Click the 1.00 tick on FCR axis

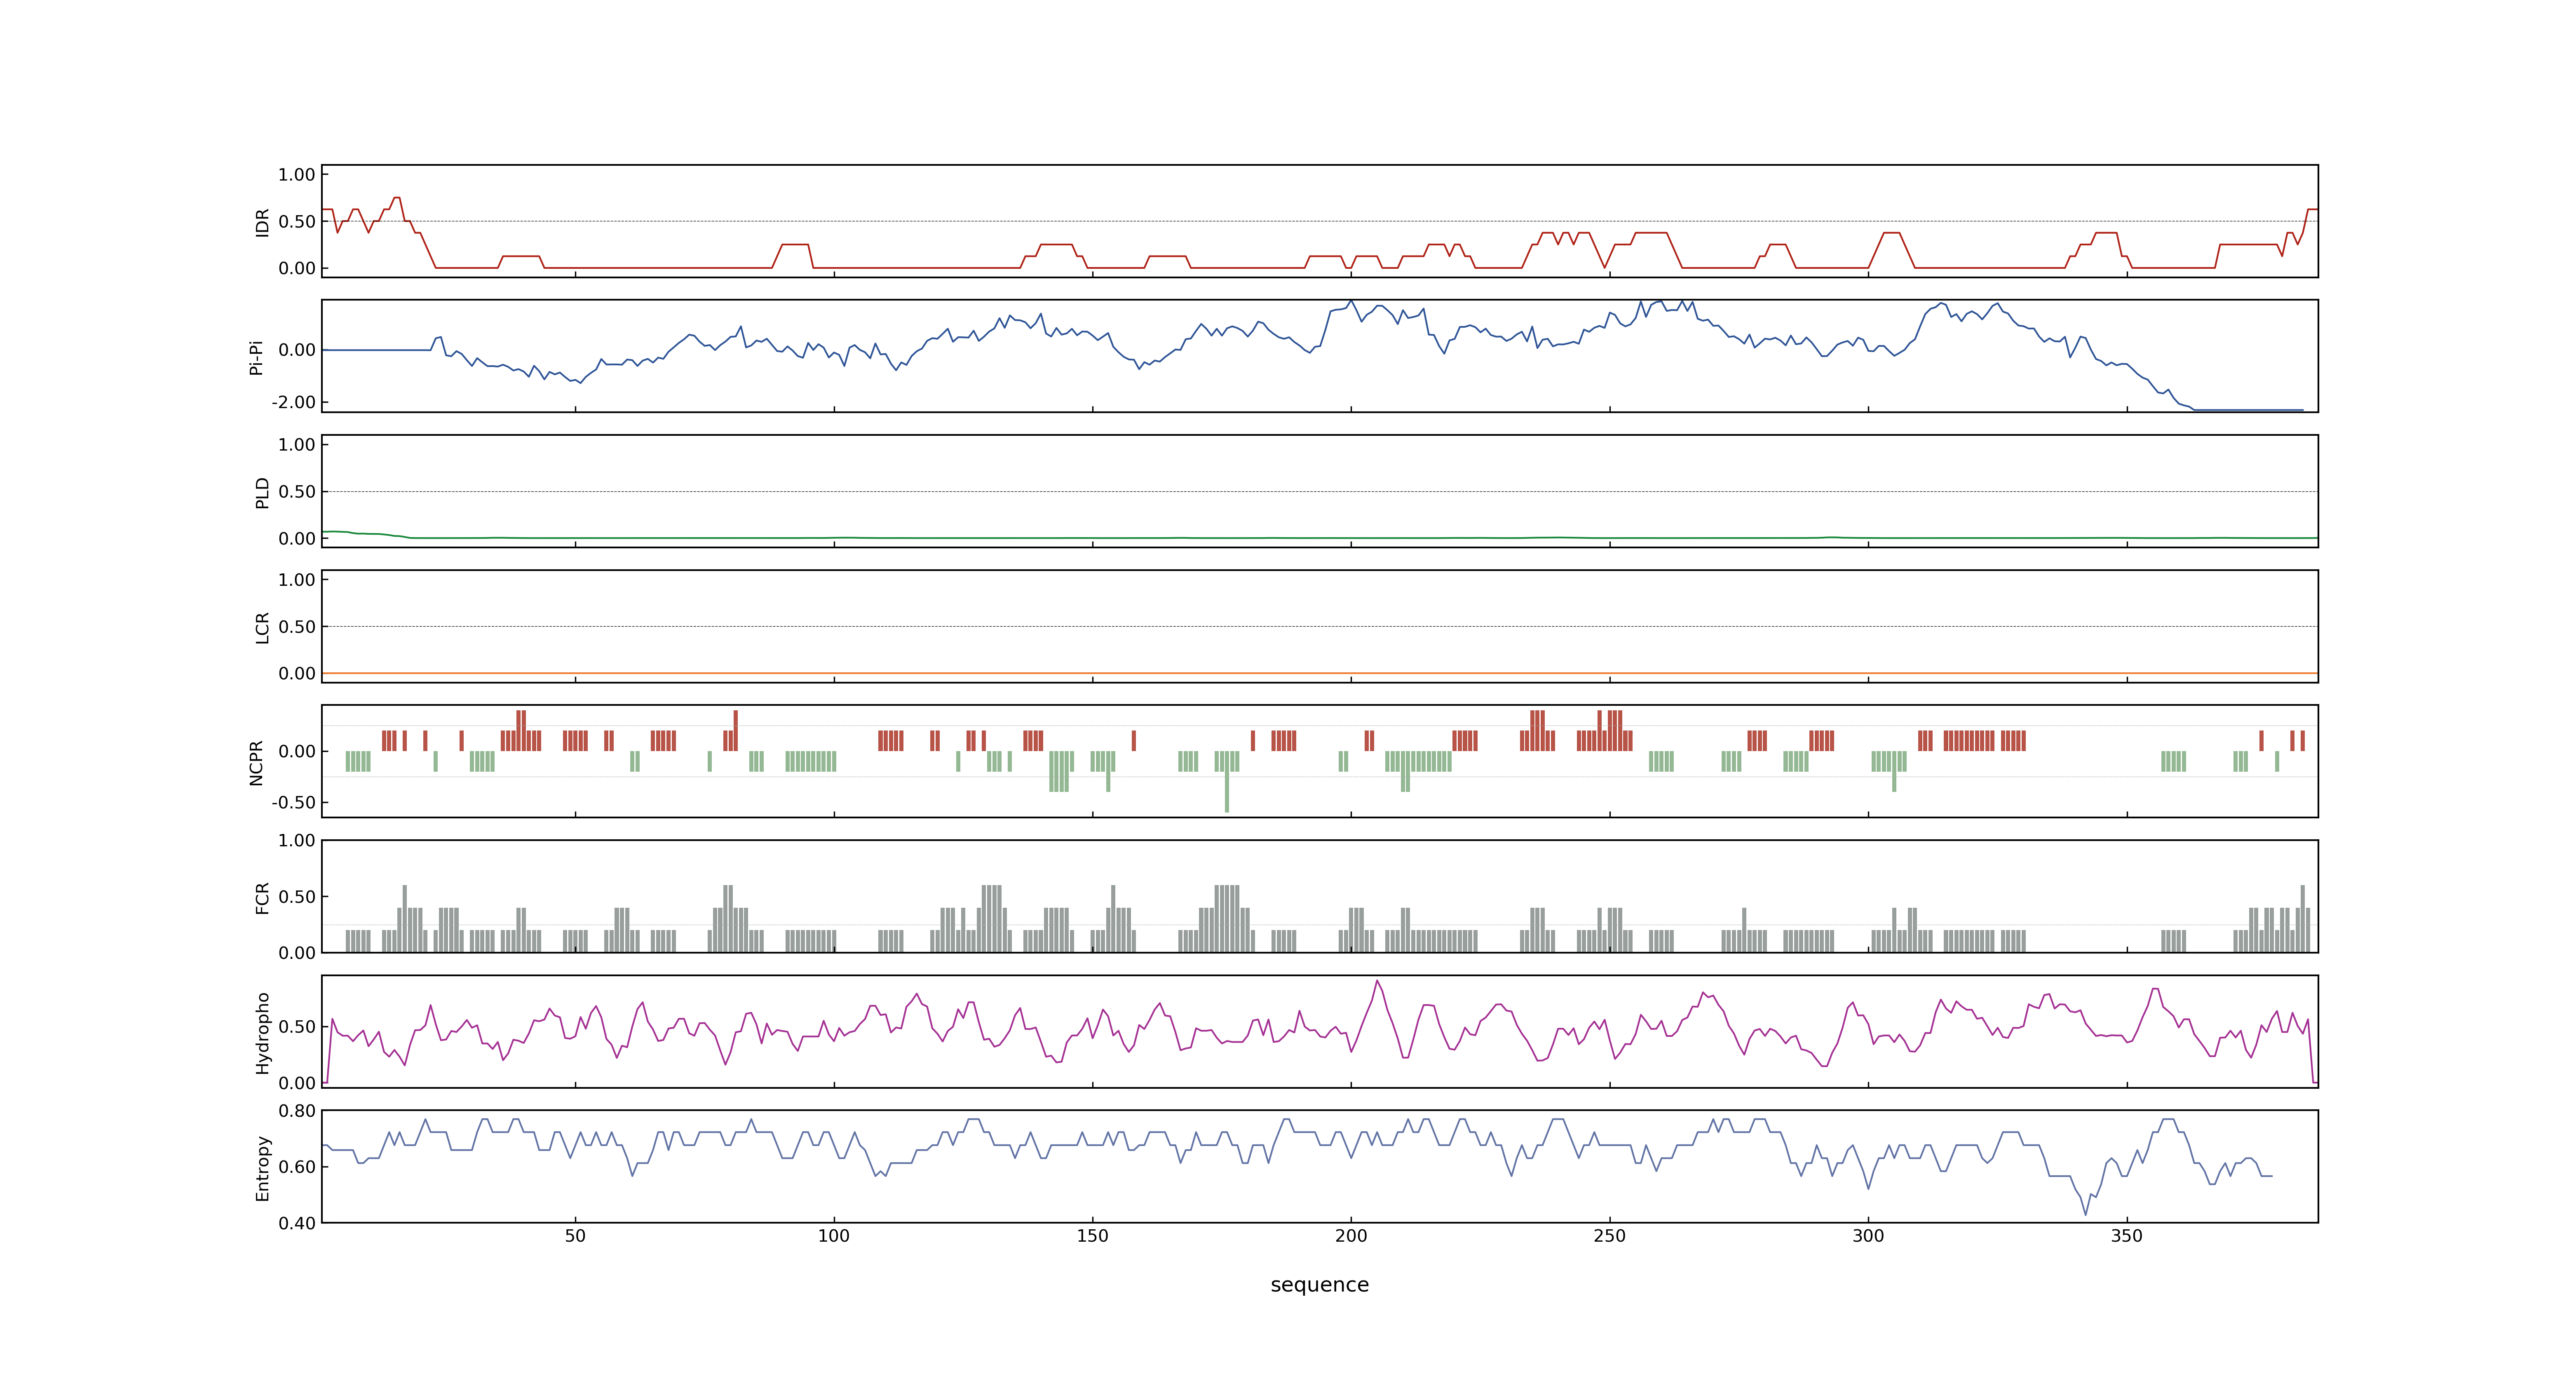click(x=297, y=841)
